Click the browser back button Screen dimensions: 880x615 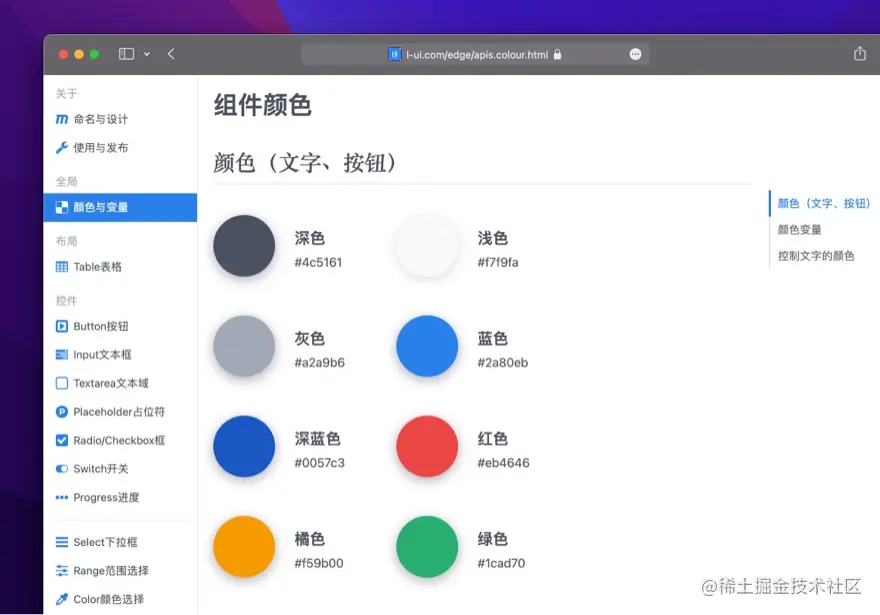[170, 54]
